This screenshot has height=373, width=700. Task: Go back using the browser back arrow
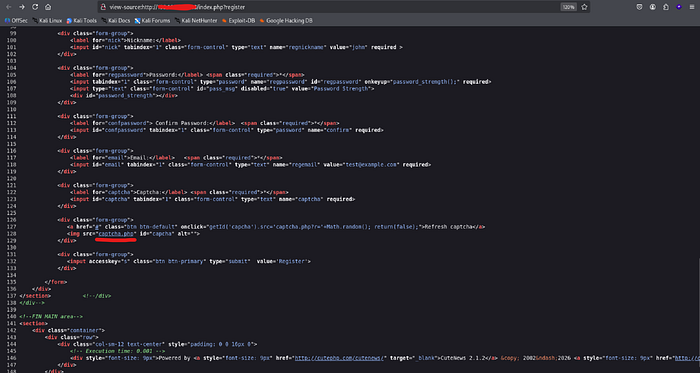9,7
